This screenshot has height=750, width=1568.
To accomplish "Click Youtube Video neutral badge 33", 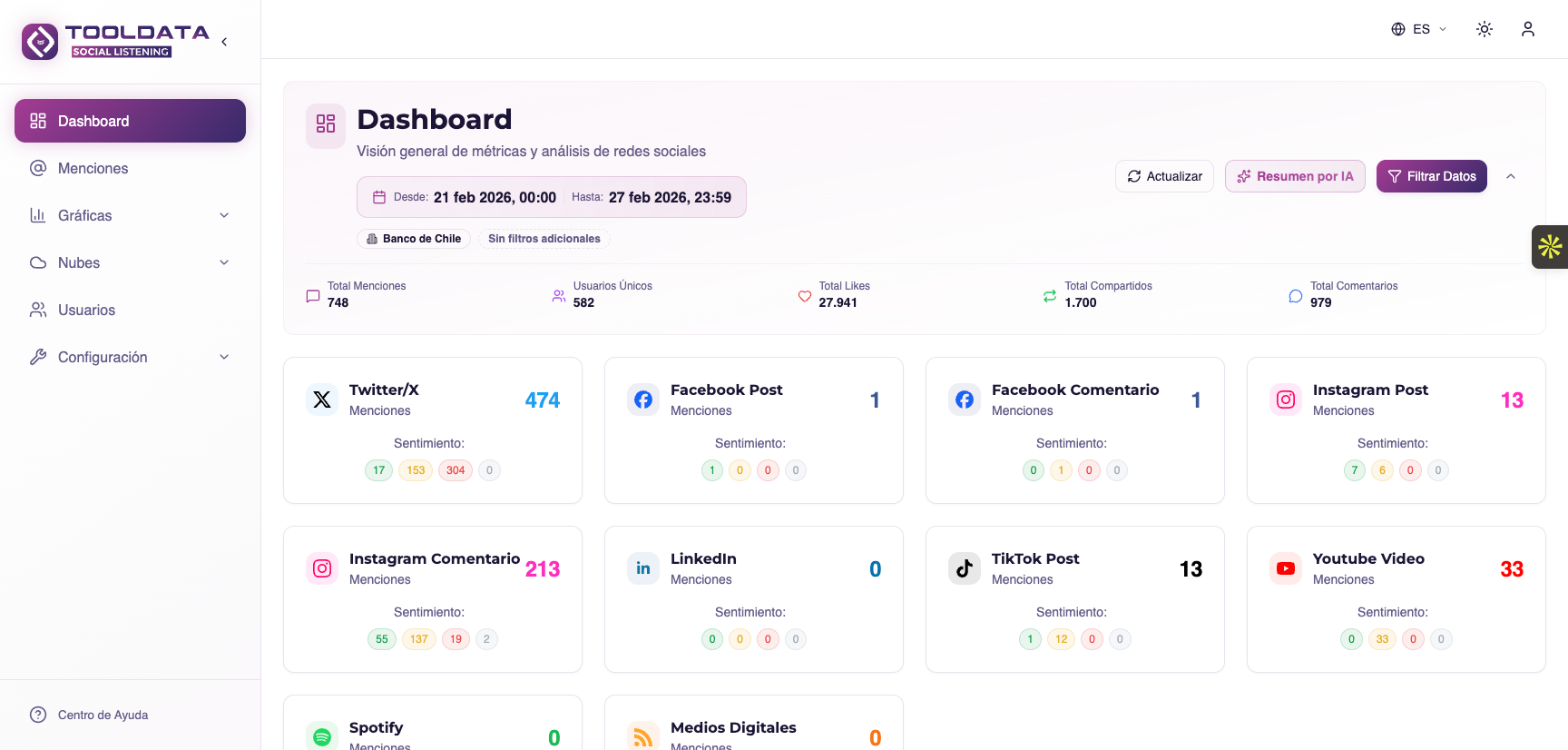I will click(1382, 639).
